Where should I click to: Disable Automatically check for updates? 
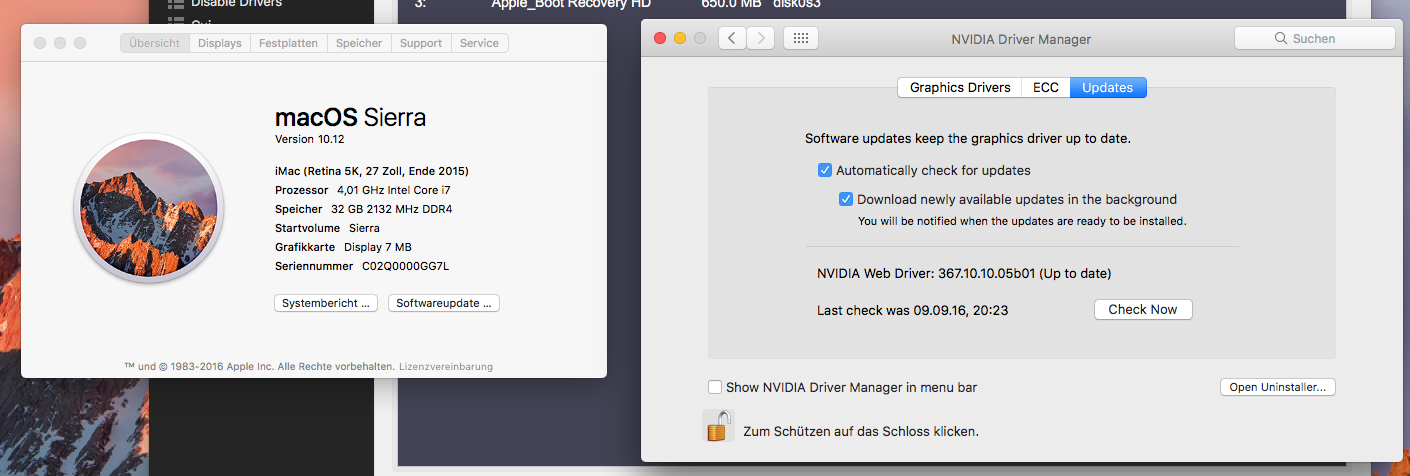point(825,170)
